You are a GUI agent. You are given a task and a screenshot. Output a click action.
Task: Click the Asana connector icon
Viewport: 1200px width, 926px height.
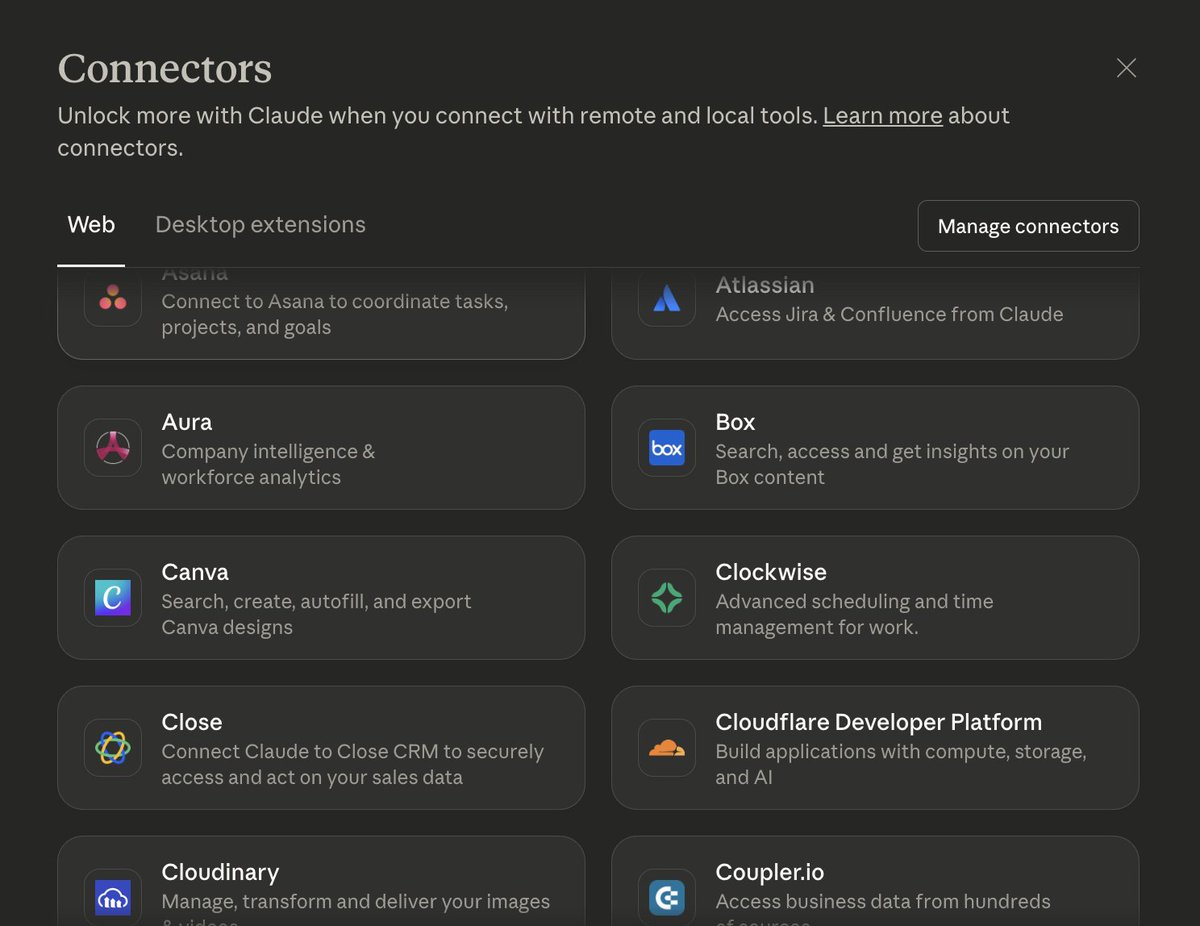click(112, 298)
